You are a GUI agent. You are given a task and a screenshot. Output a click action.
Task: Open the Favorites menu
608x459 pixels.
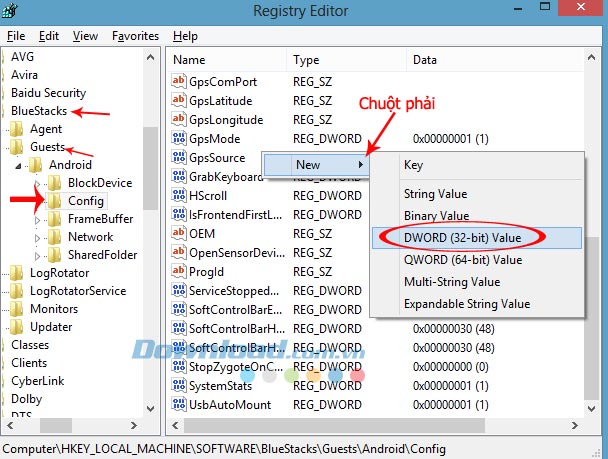[x=135, y=36]
